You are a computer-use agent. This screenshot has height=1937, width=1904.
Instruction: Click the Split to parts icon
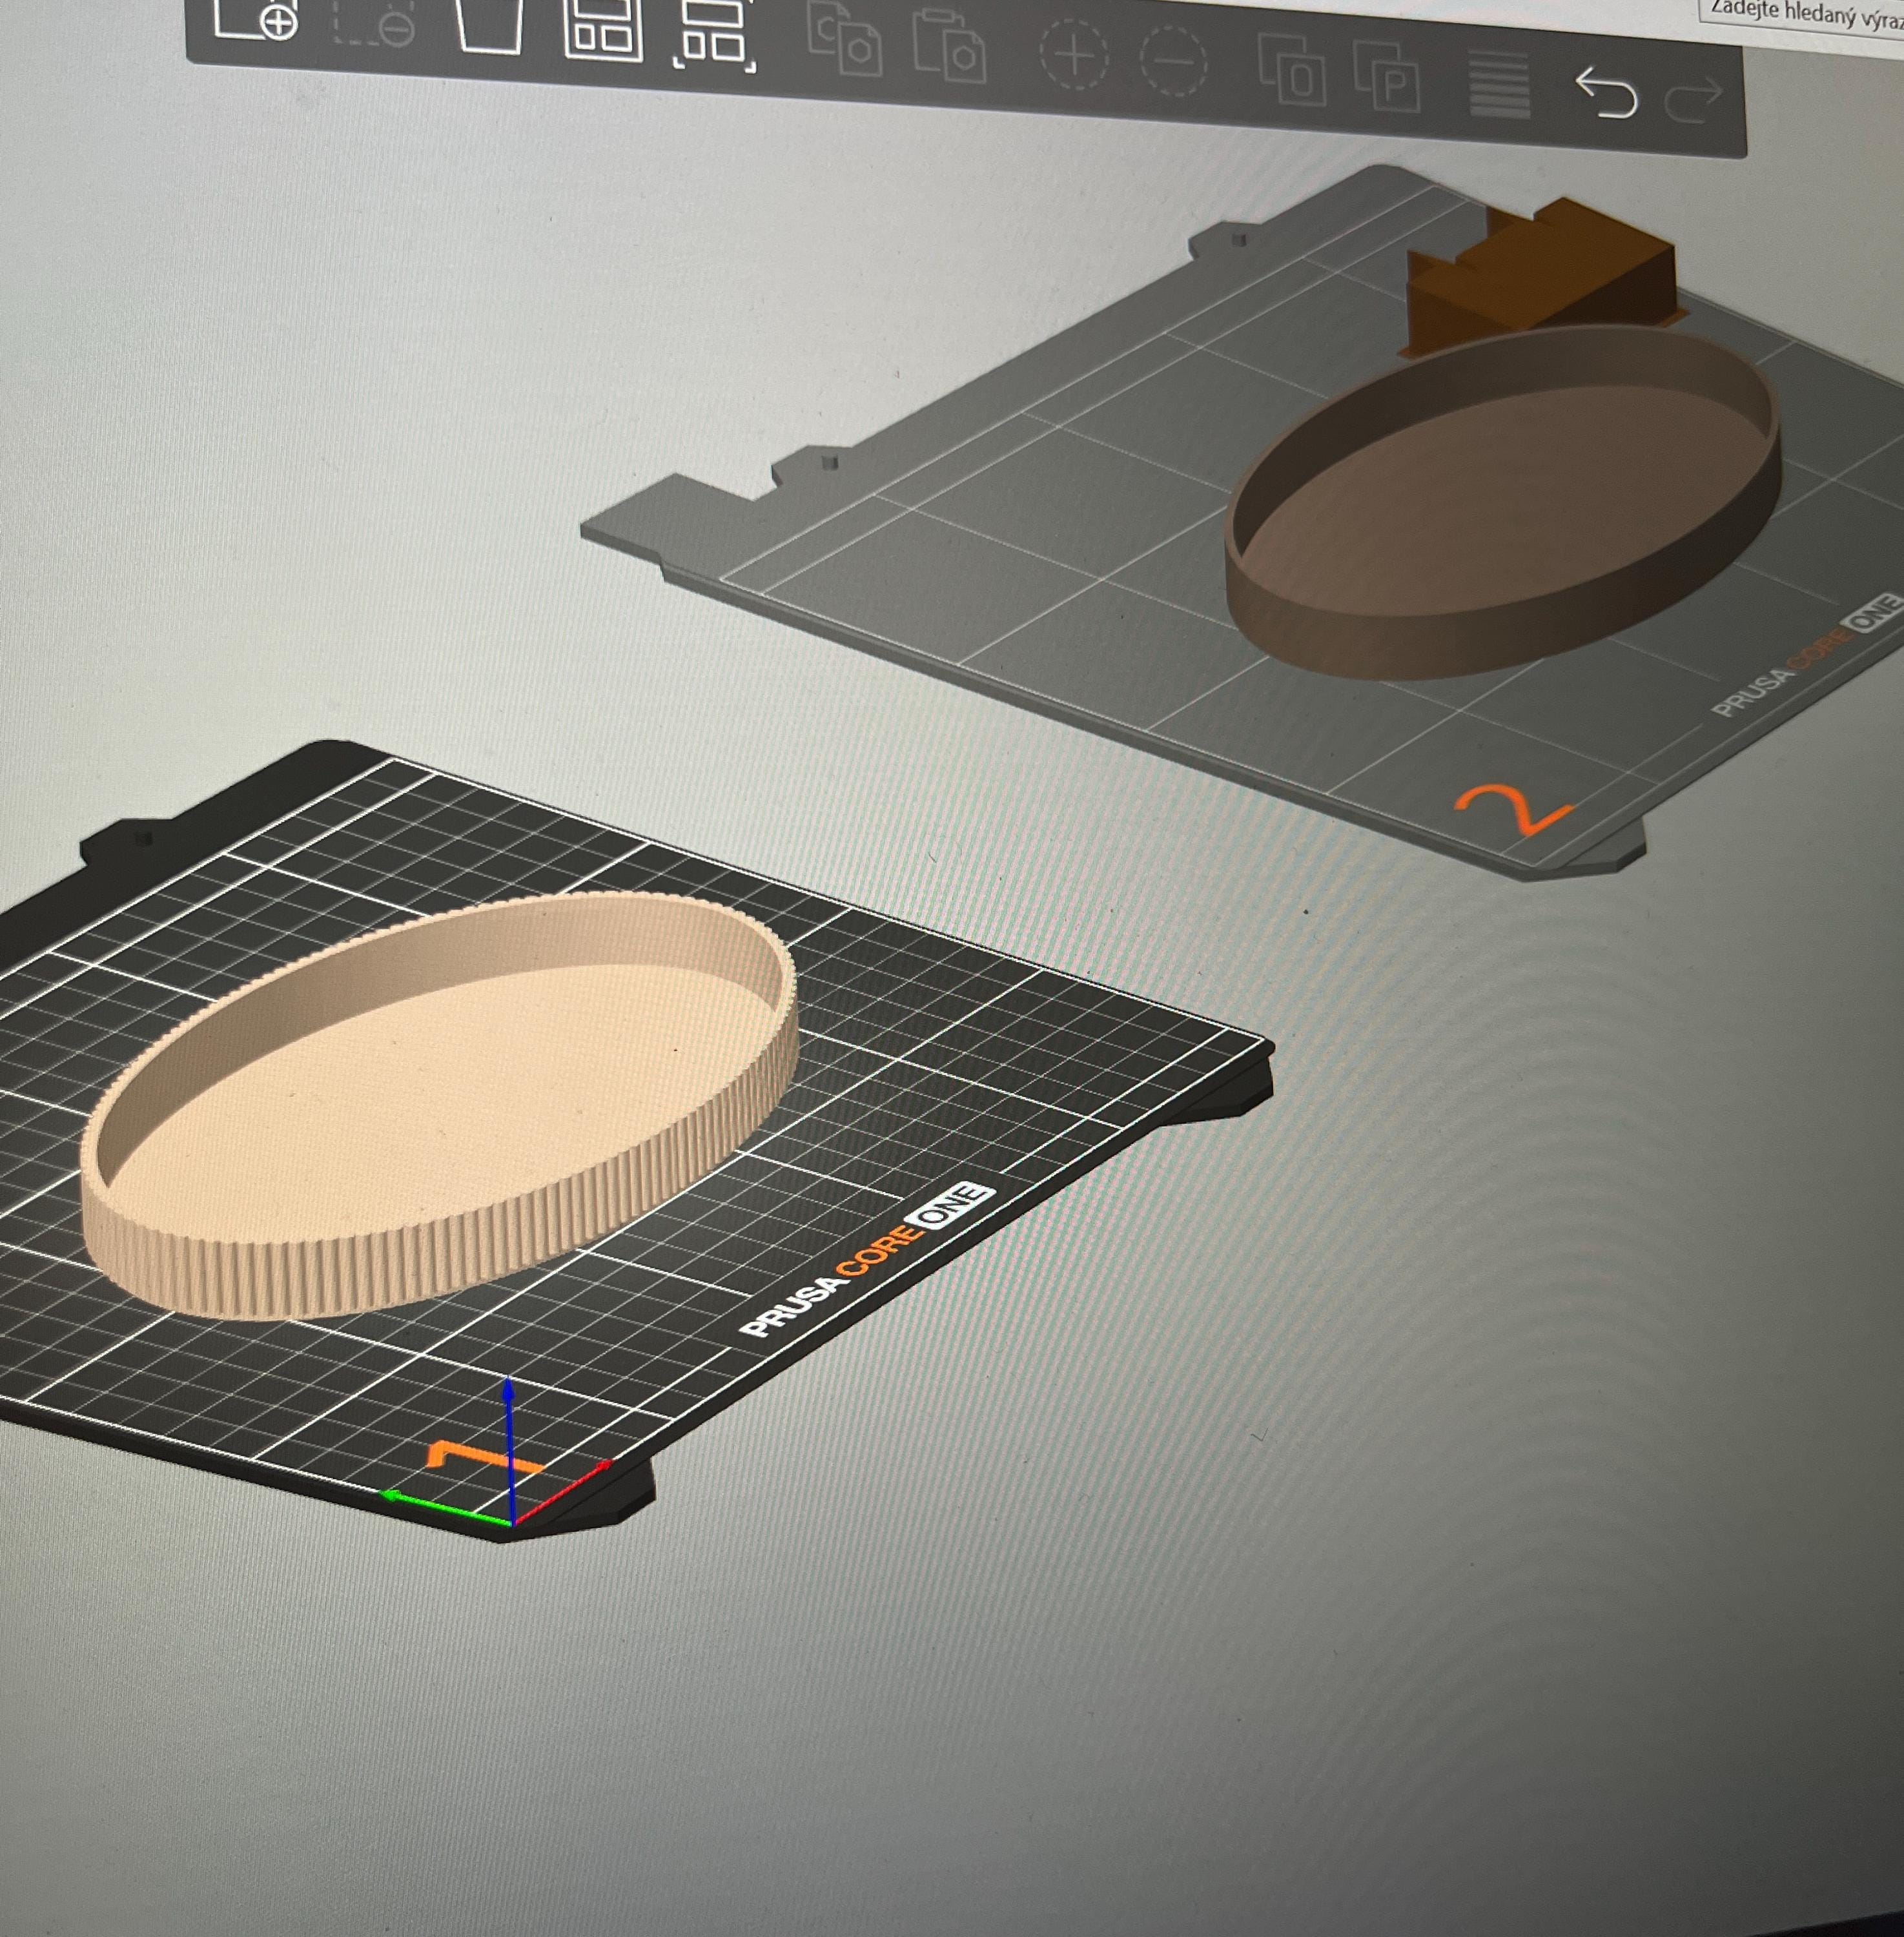click(1387, 76)
